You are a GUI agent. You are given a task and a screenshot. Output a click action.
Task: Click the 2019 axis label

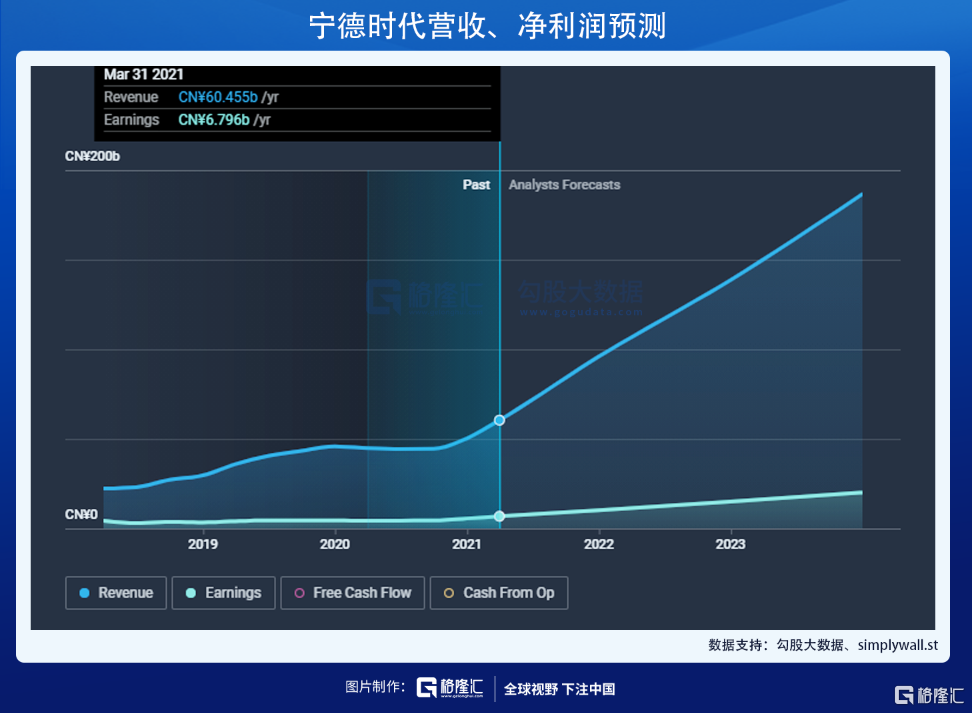[x=203, y=544]
